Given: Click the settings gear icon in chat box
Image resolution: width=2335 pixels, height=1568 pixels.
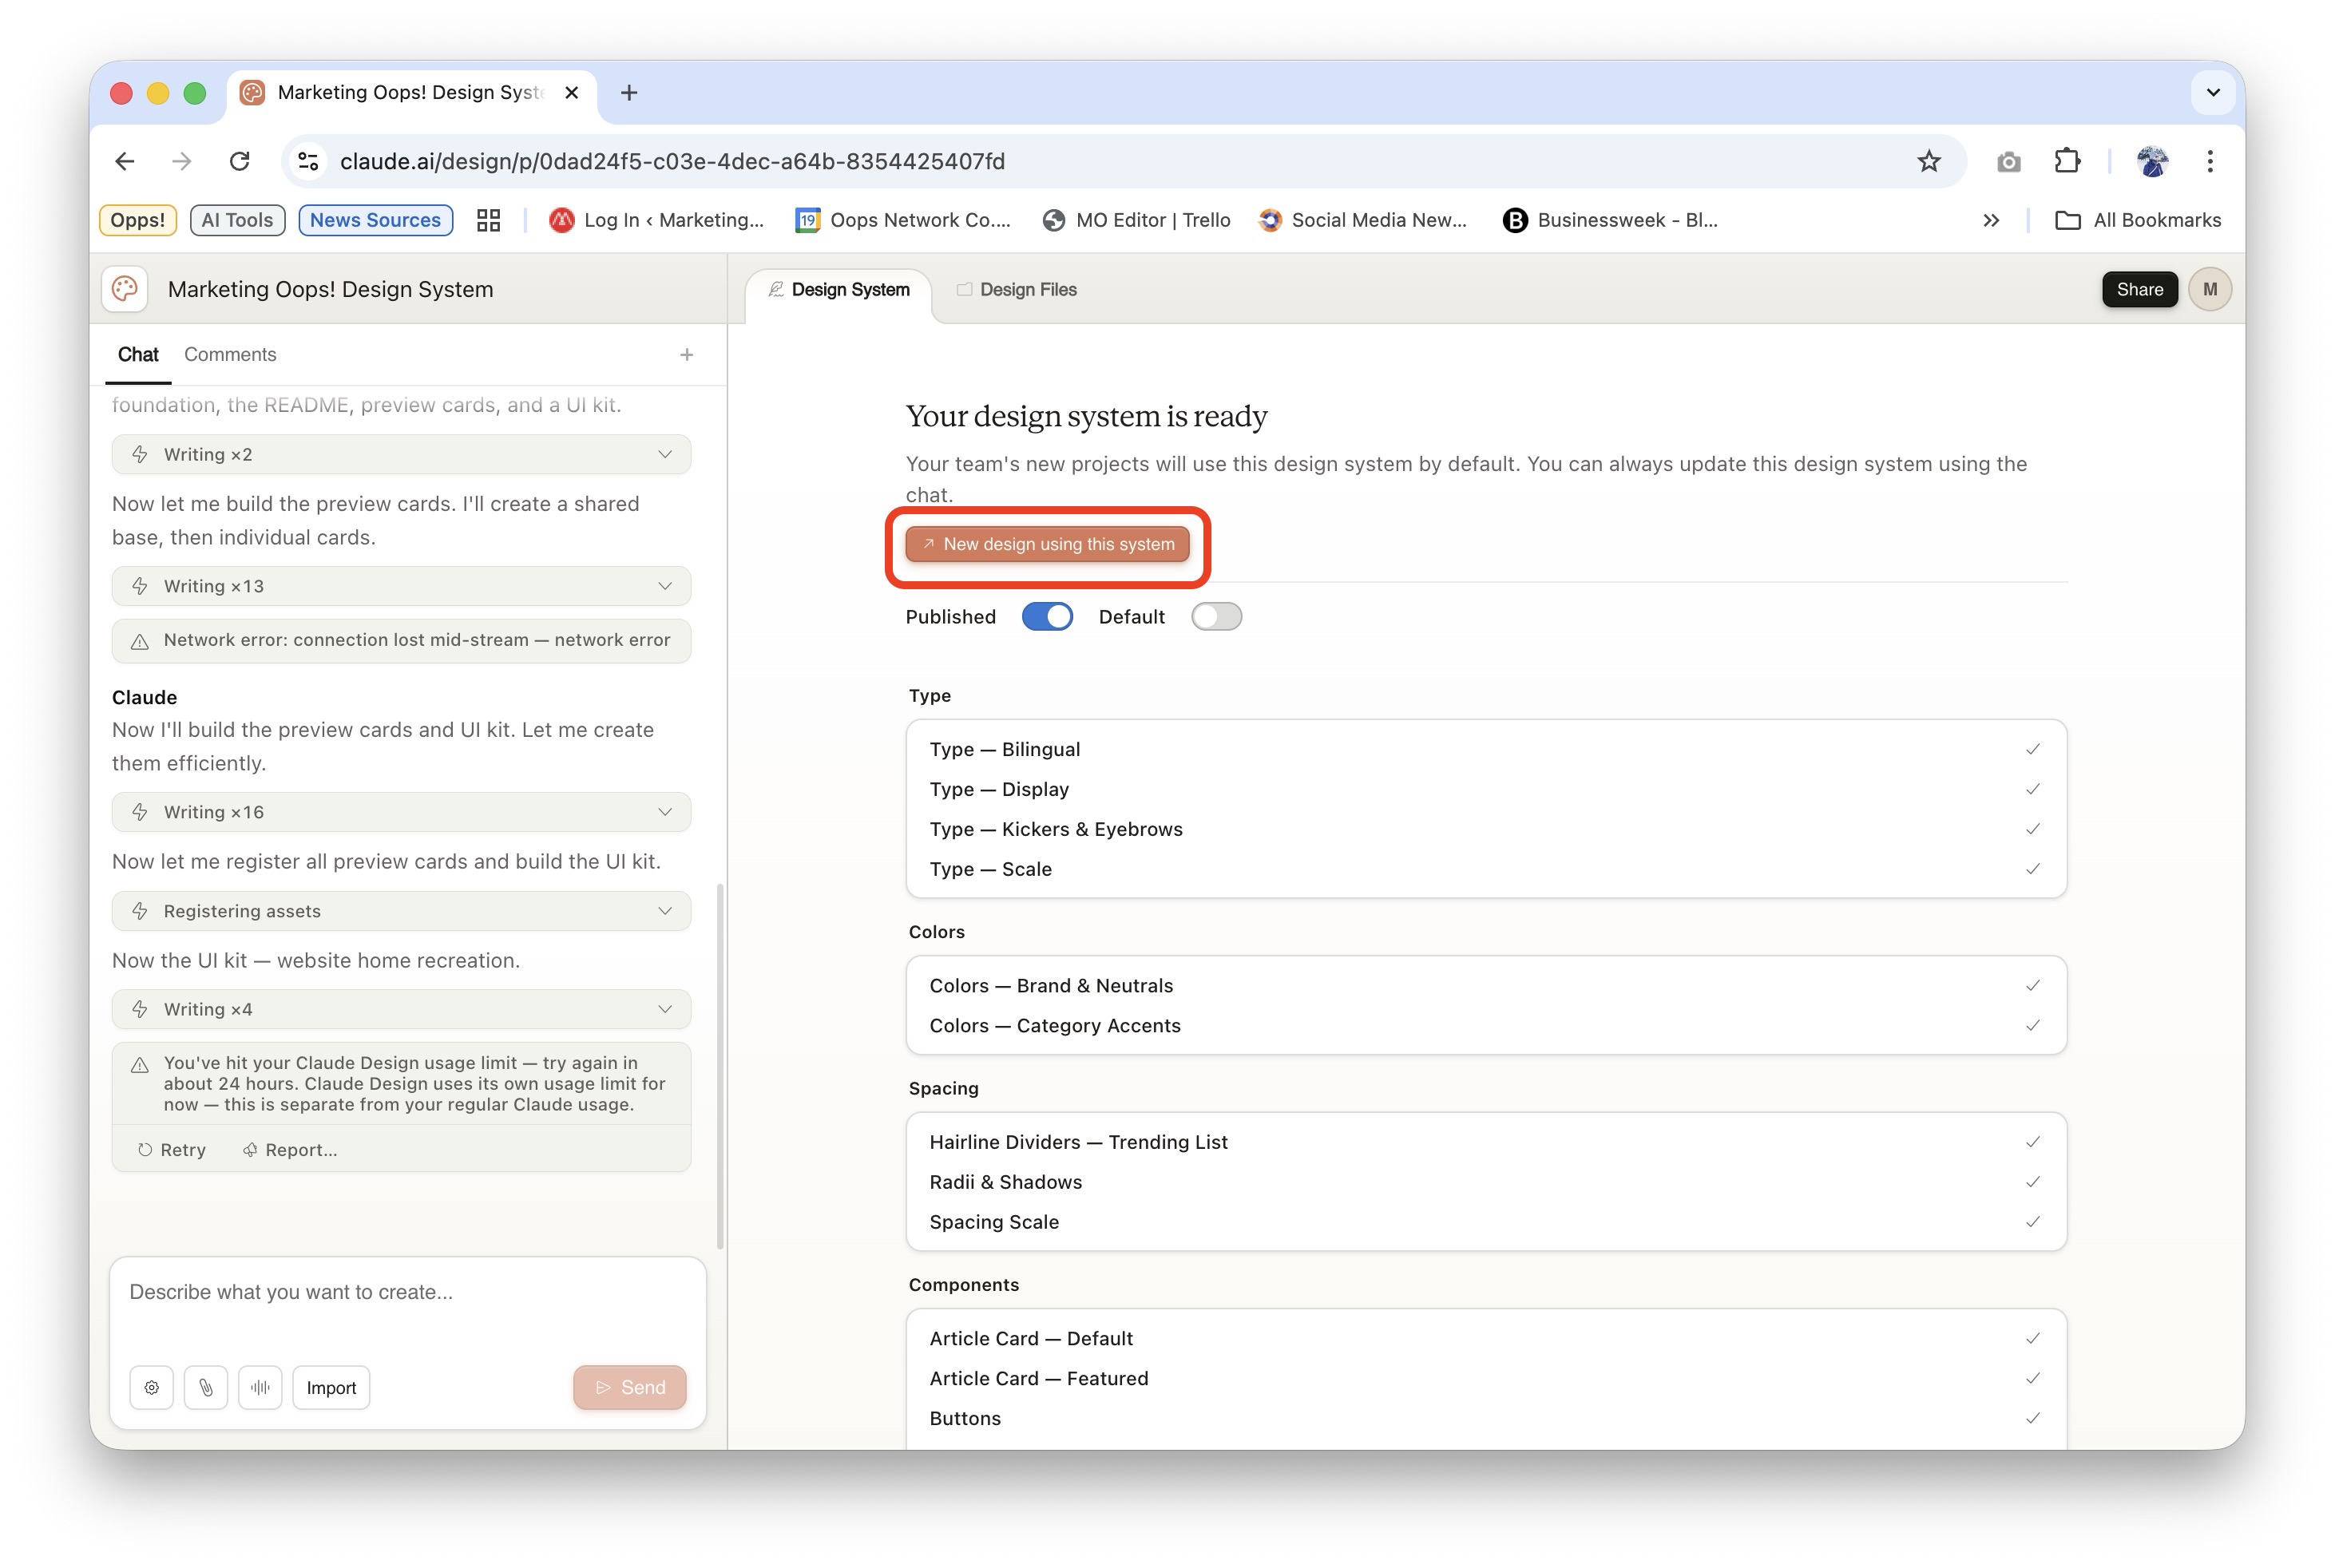Looking at the screenshot, I should click(x=151, y=1387).
